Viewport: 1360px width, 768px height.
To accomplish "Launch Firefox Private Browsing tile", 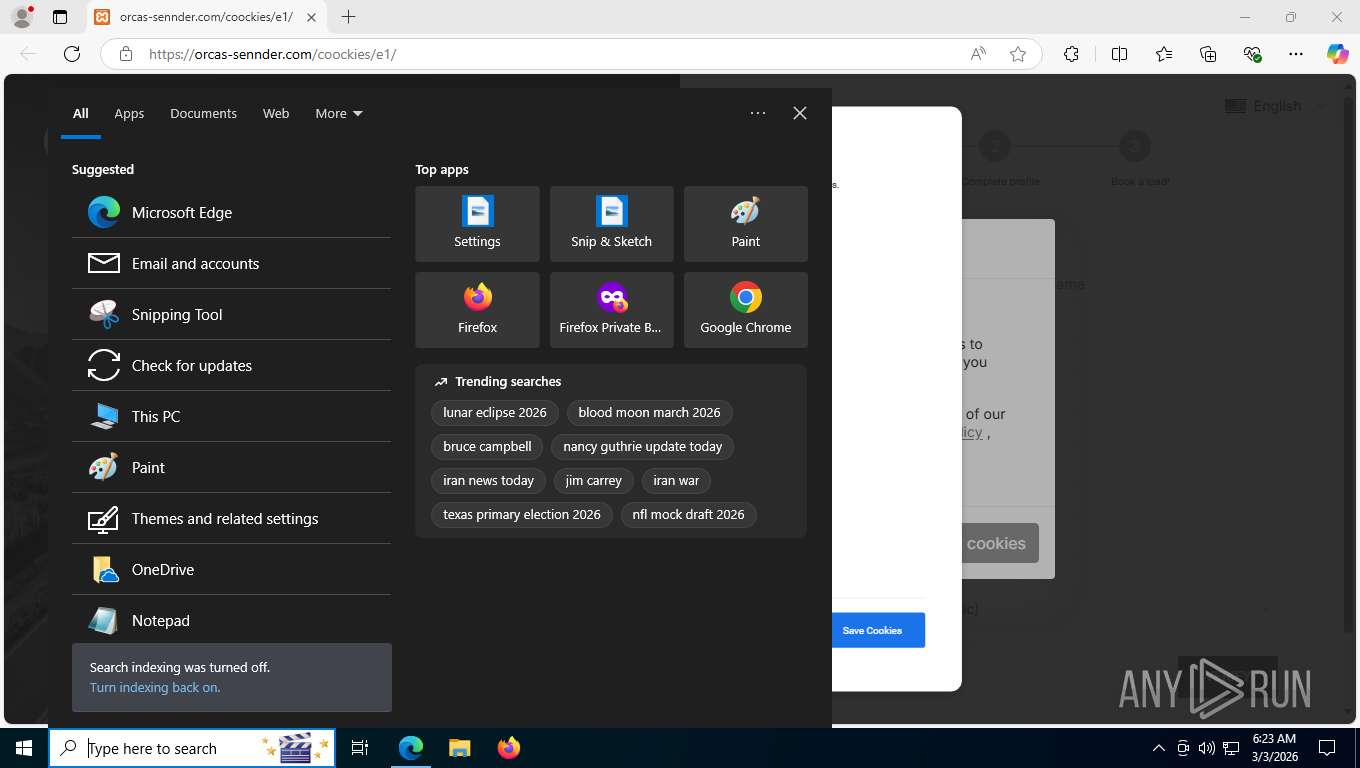I will pyautogui.click(x=611, y=309).
